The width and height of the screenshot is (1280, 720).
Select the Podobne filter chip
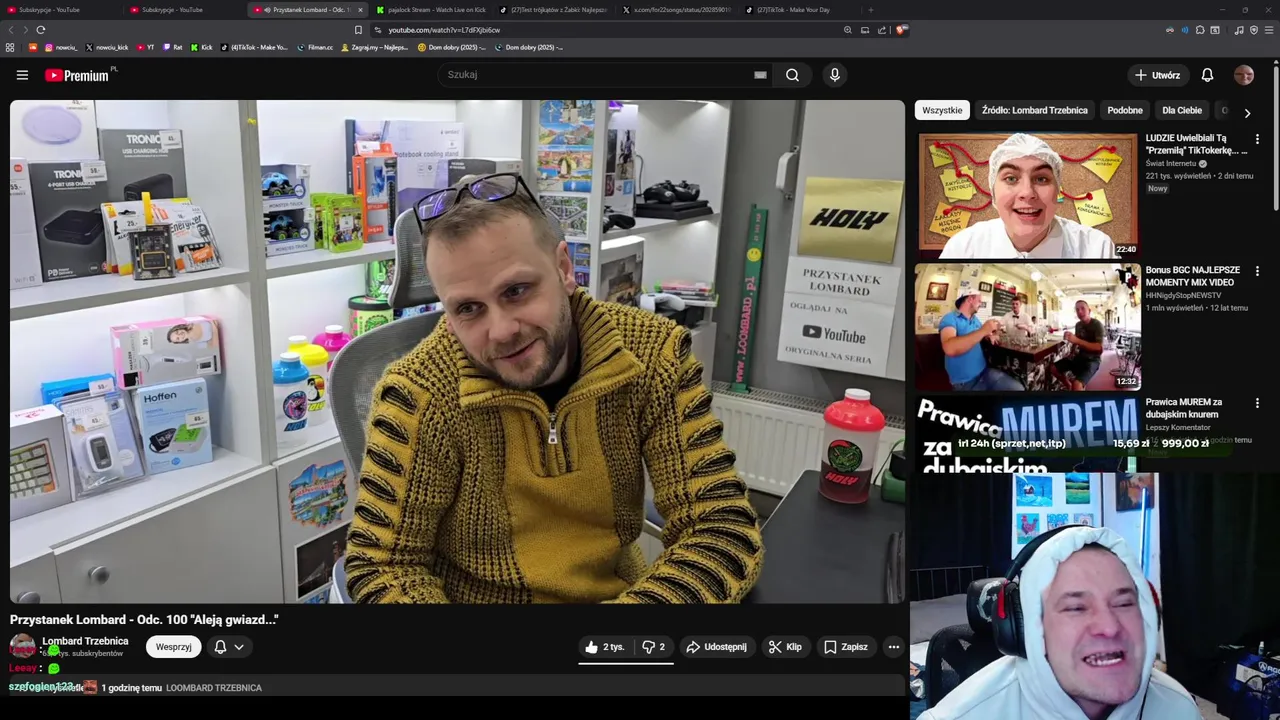tap(1125, 111)
